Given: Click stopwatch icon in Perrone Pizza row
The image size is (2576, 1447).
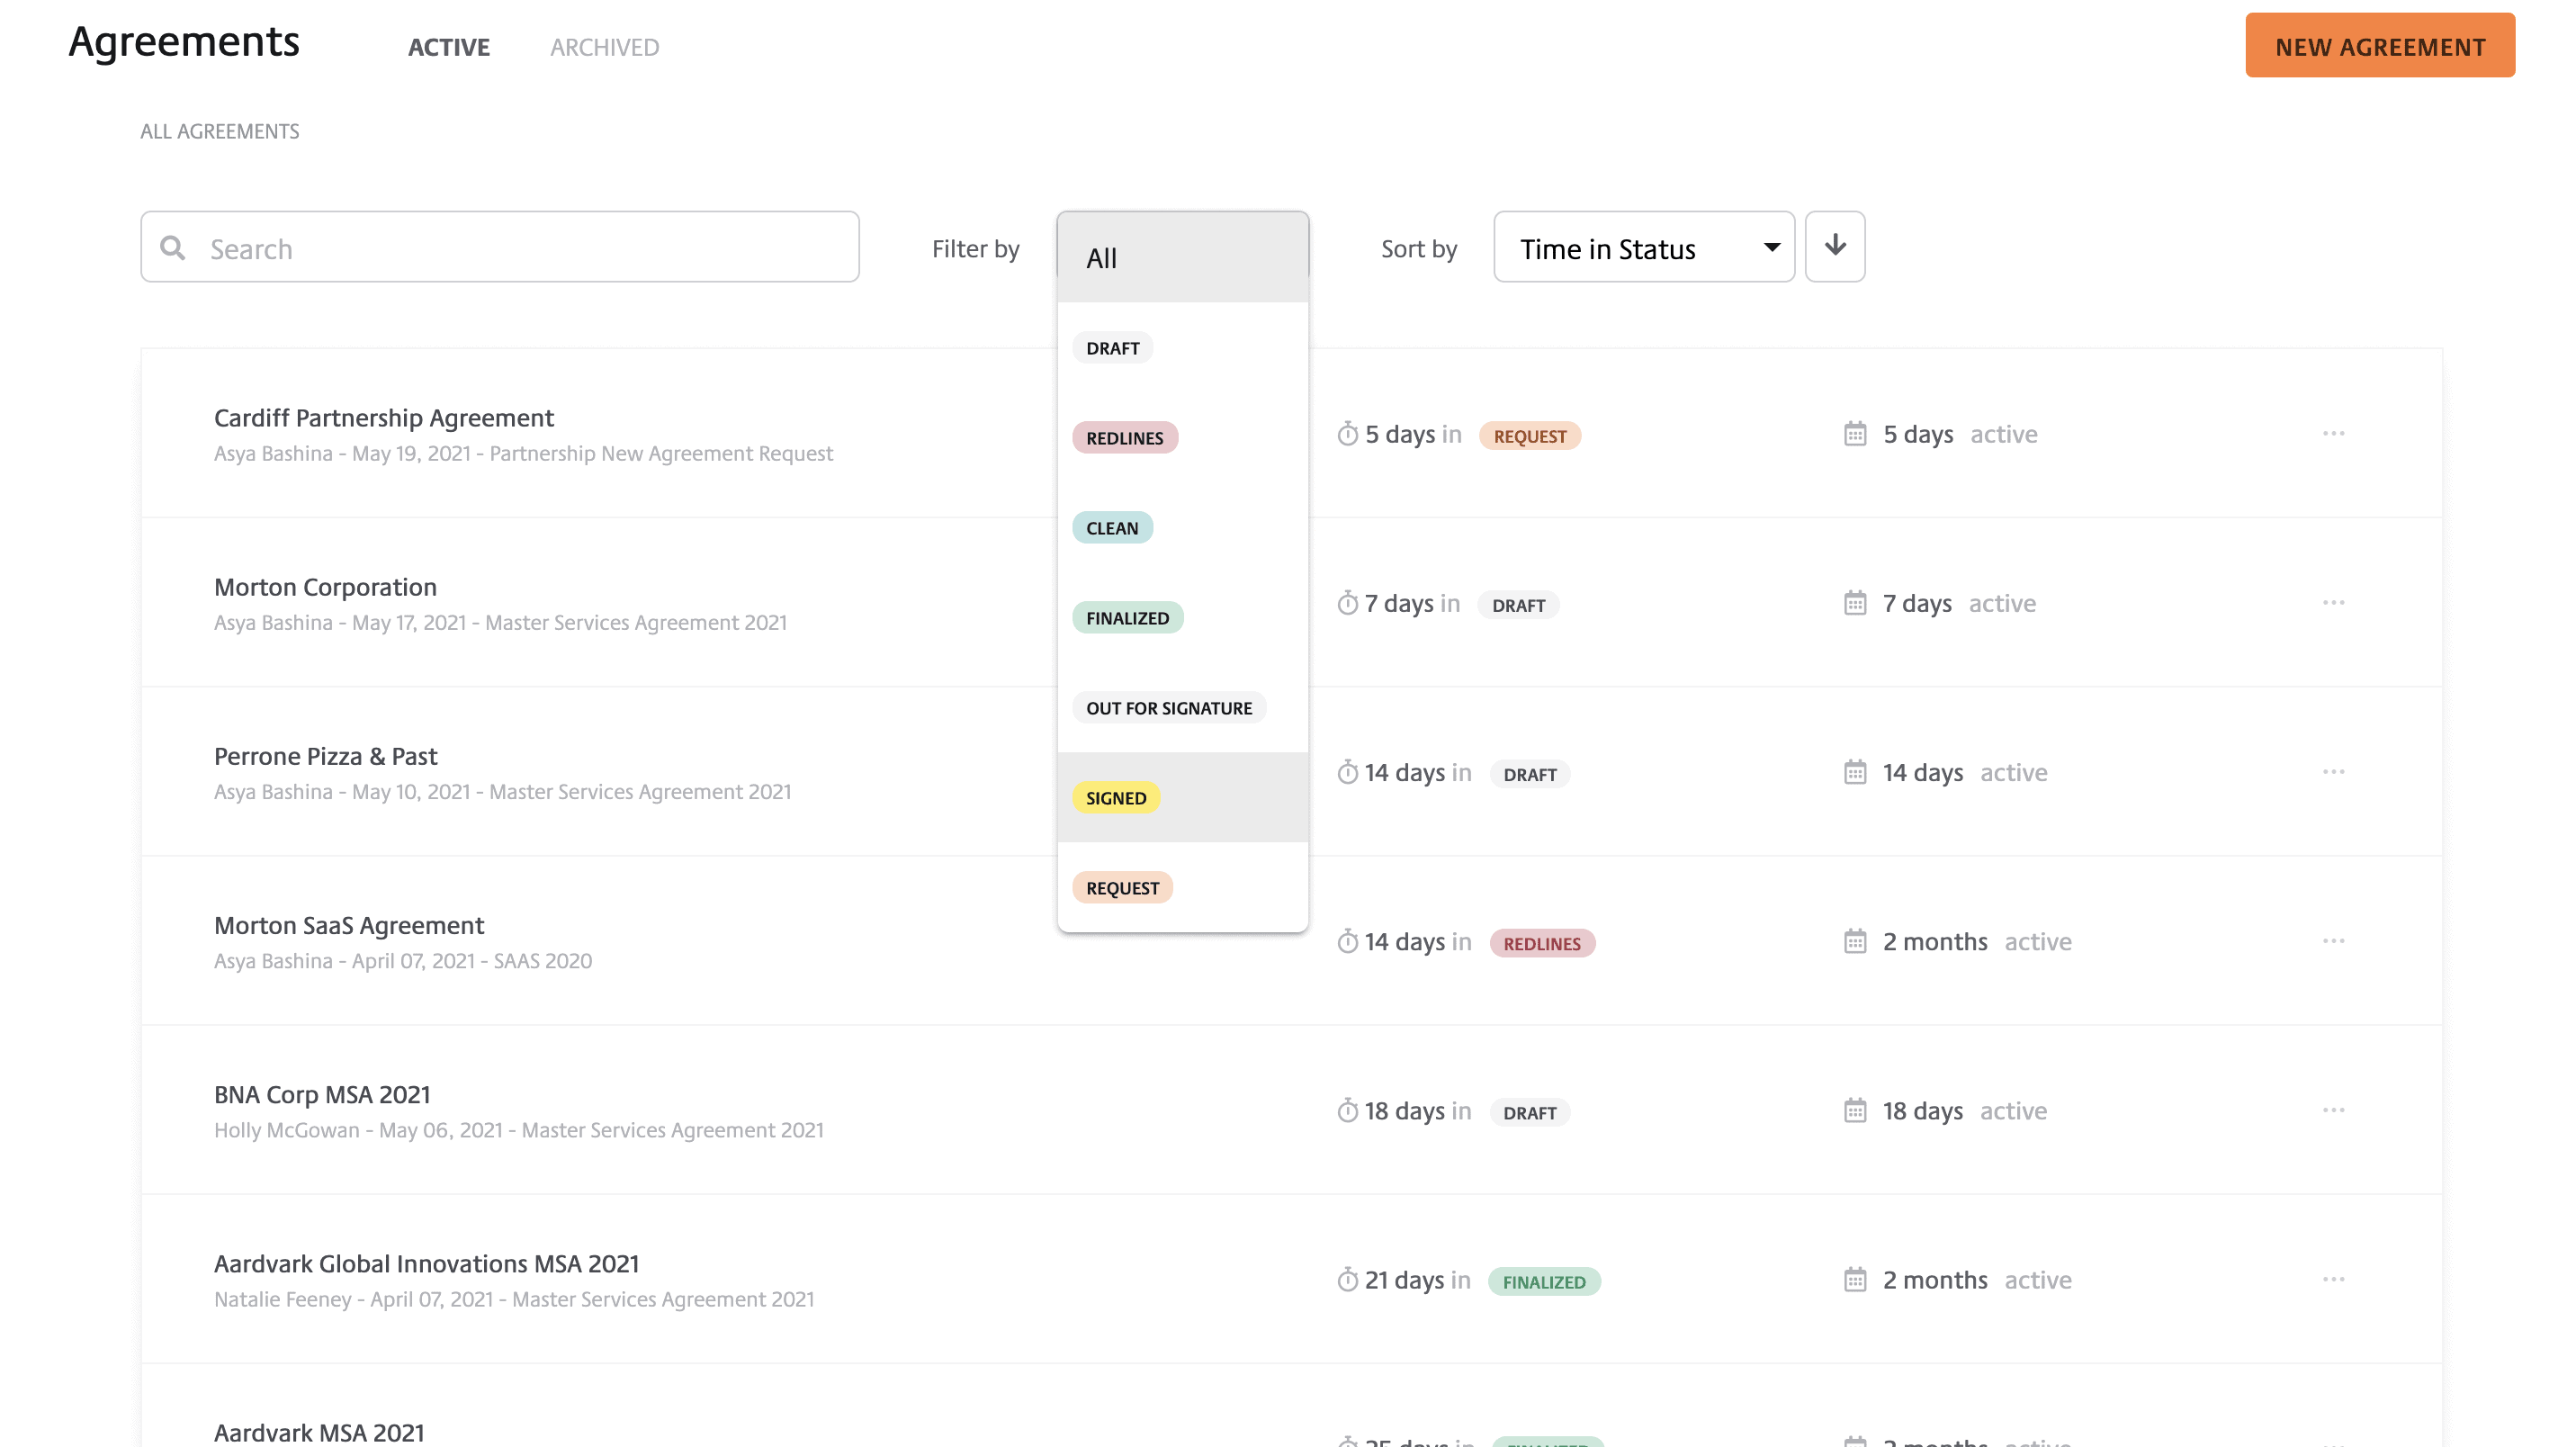Looking at the screenshot, I should (x=1348, y=771).
